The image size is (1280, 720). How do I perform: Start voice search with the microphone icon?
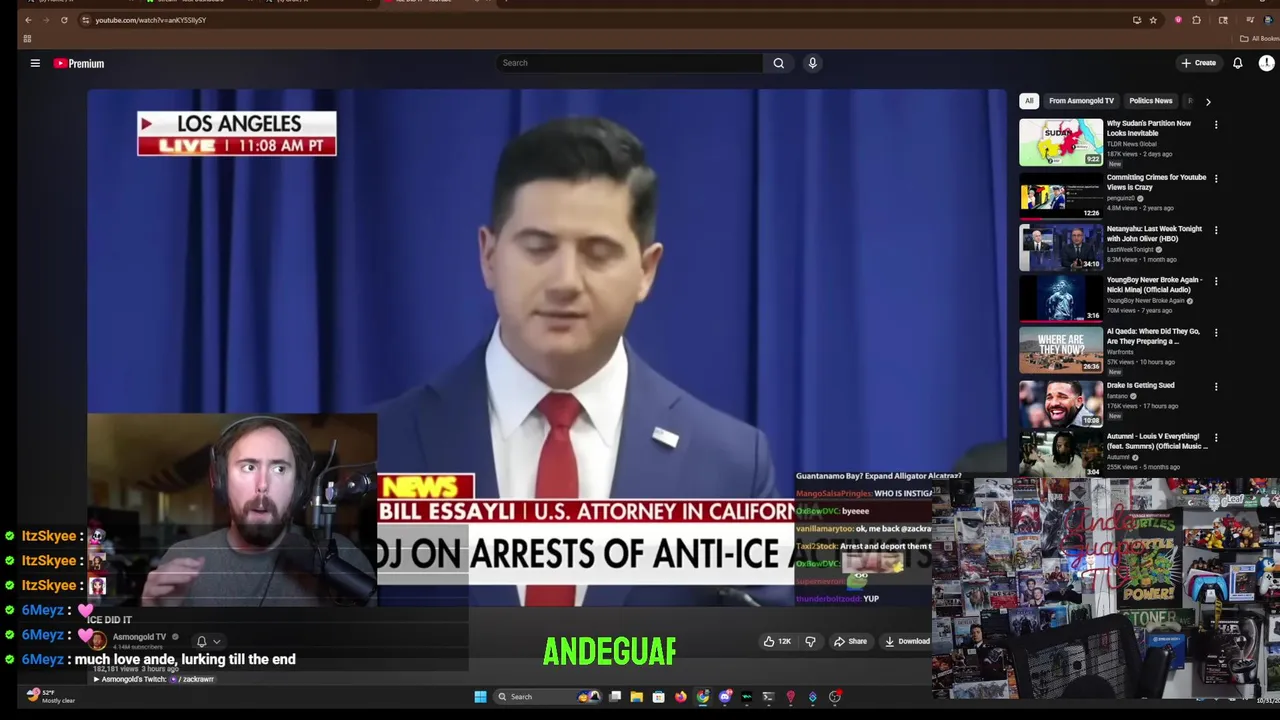(x=812, y=63)
